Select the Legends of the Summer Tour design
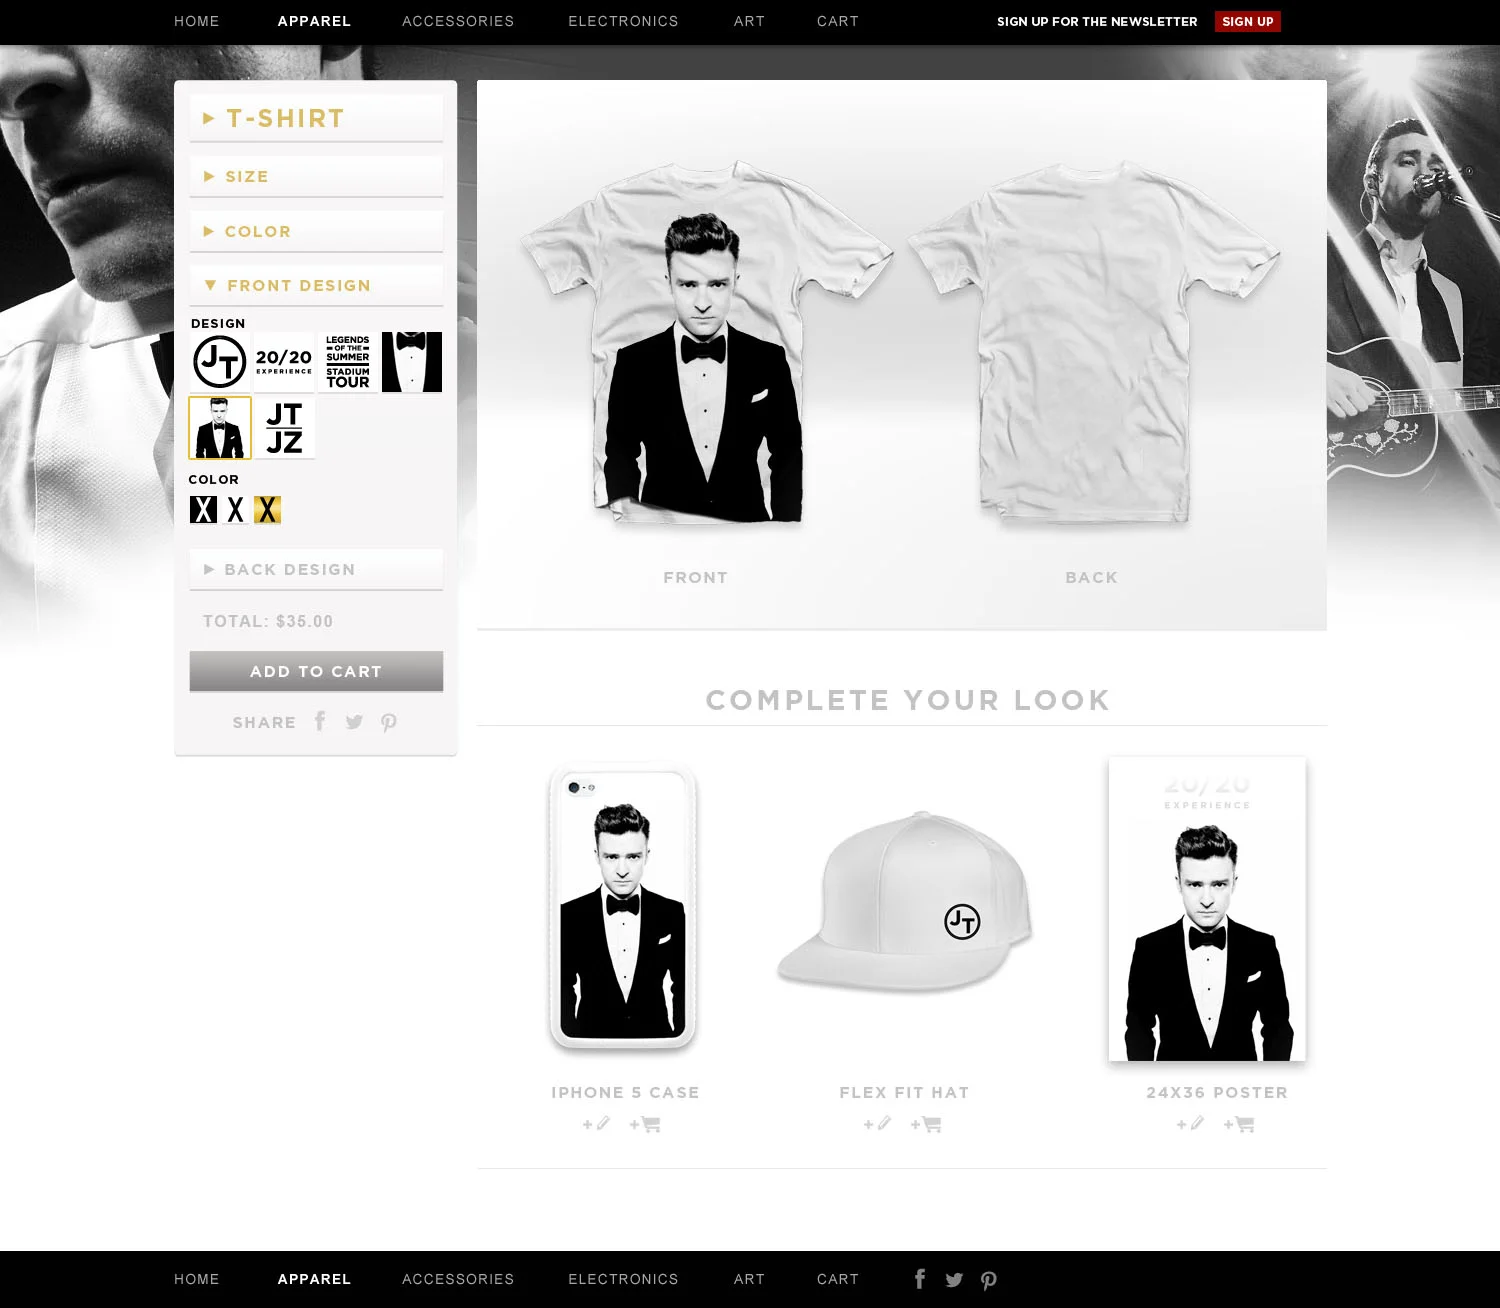1500x1308 pixels. point(347,361)
